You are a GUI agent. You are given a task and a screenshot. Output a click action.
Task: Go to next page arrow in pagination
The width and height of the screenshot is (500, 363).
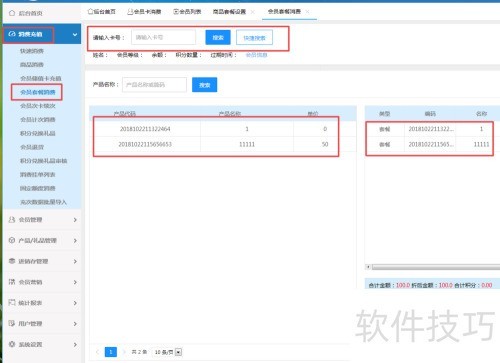pos(124,352)
